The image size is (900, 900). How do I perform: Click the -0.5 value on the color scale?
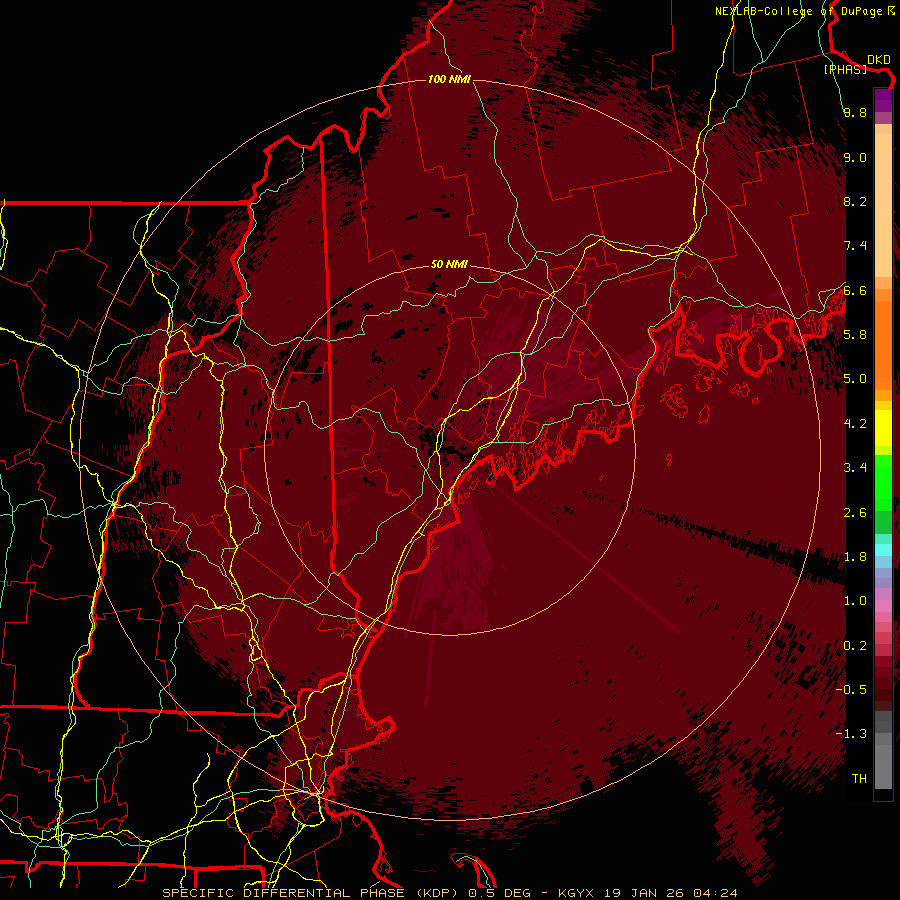click(851, 690)
